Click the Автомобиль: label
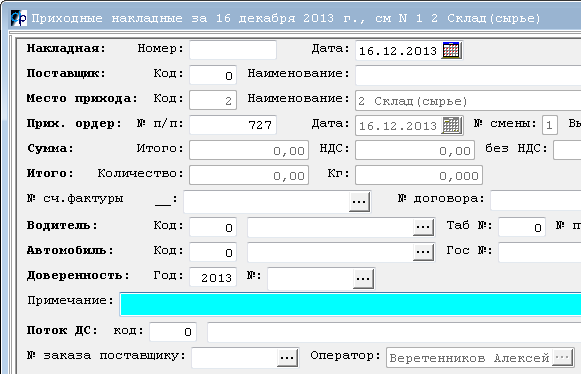 click(x=70, y=251)
